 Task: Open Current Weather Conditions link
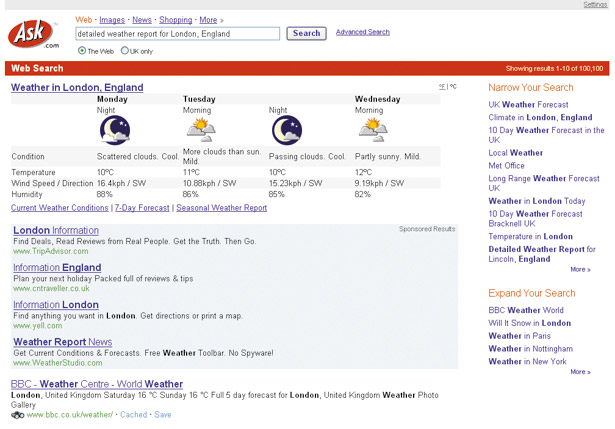[x=60, y=208]
